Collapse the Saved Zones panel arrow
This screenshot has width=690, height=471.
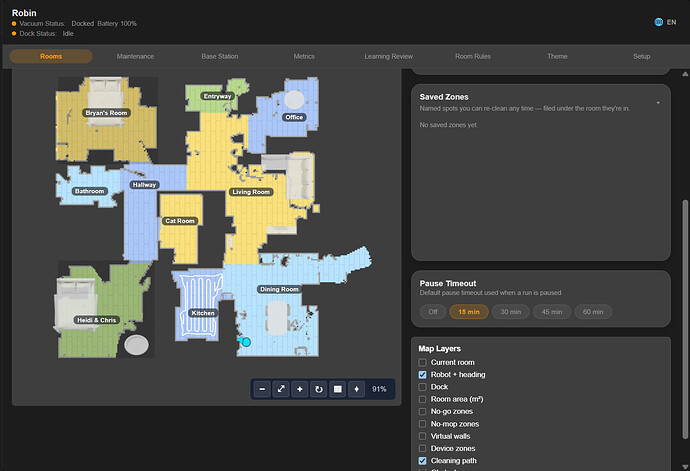[658, 103]
